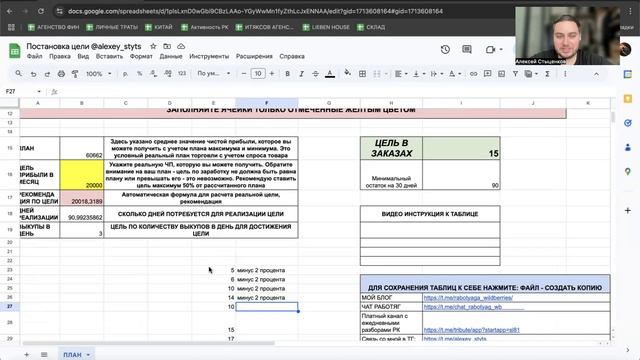Open Tasks in side panel
This screenshot has width=640, height=360.
click(x=628, y=123)
